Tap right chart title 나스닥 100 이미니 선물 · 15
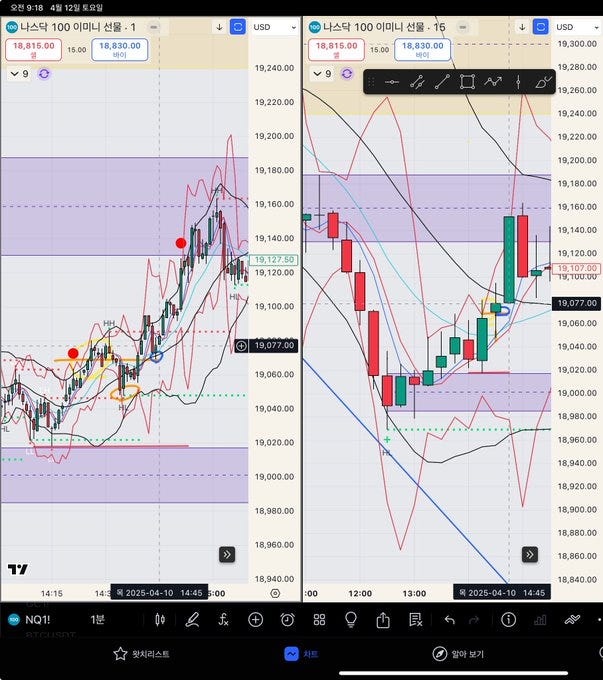 (384, 27)
